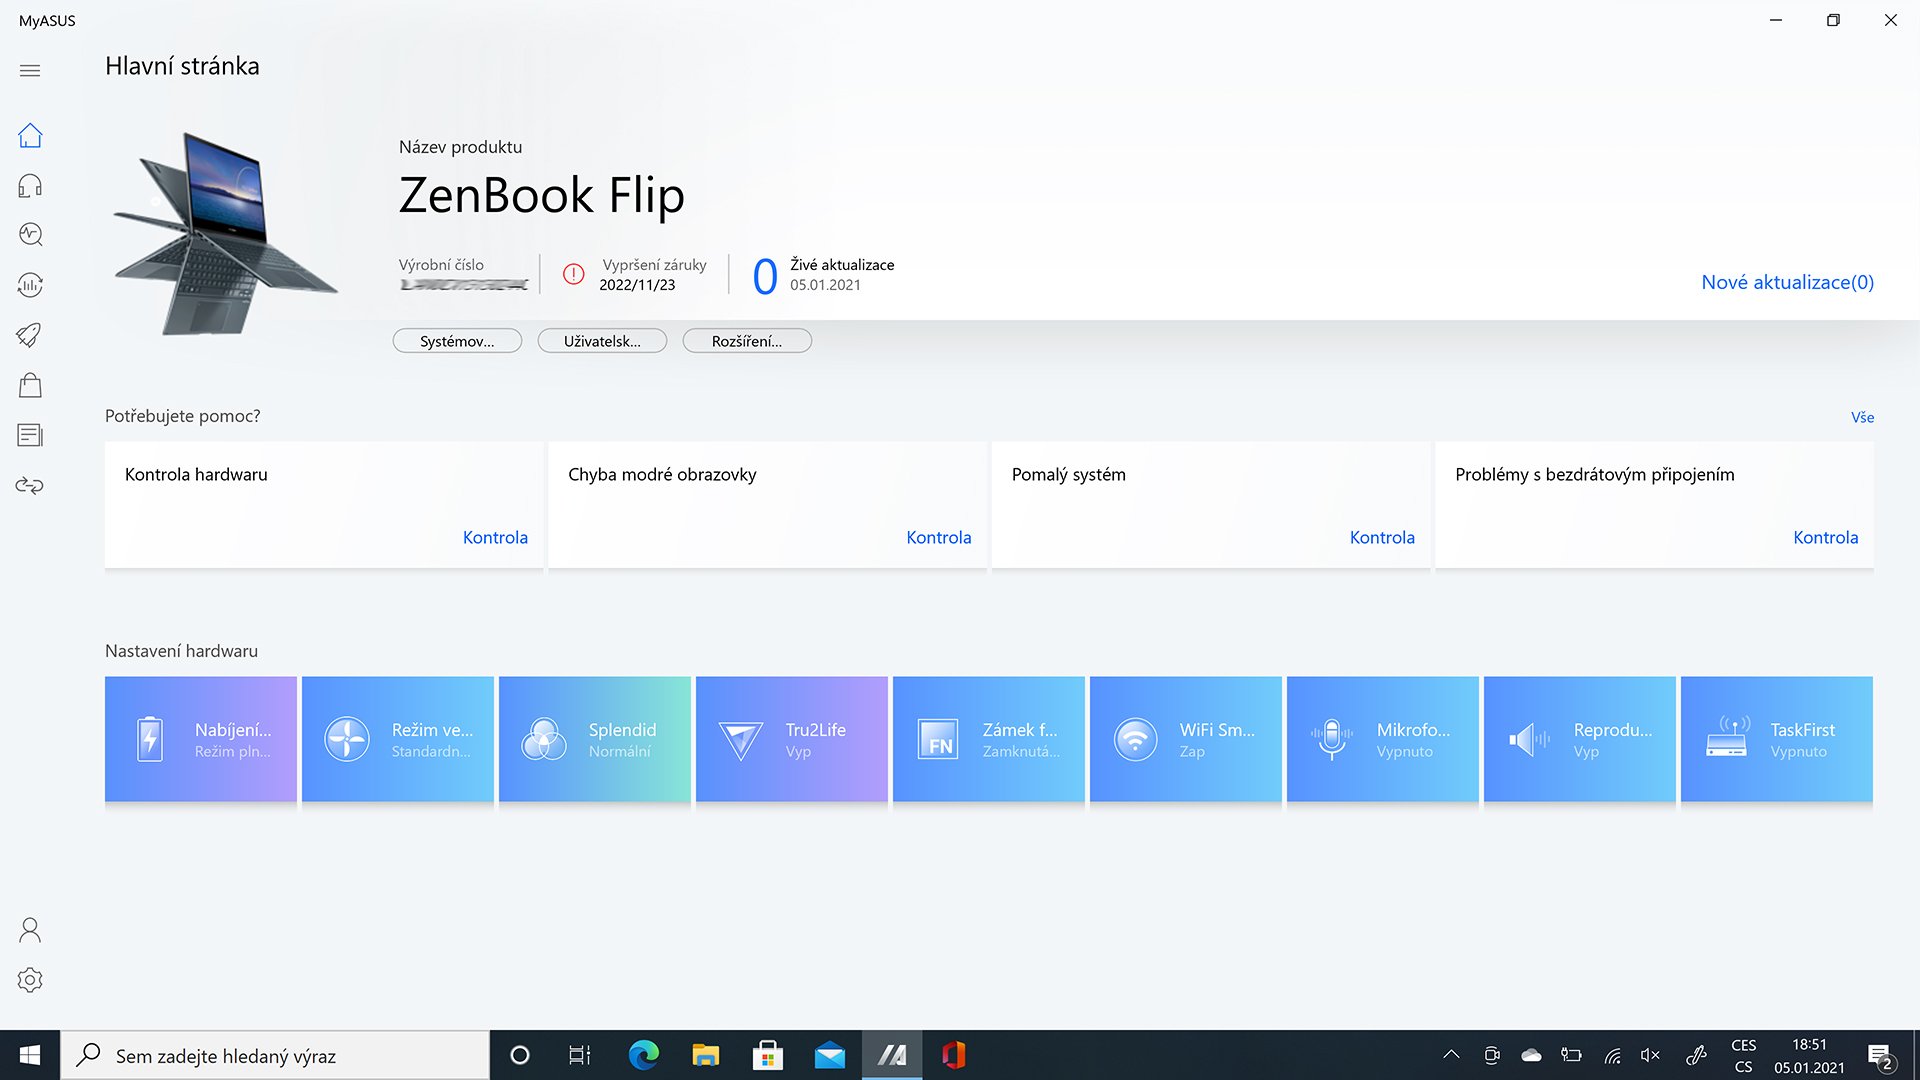Open user account icon in sidebar
Image resolution: width=1920 pixels, height=1080 pixels.
(x=30, y=930)
